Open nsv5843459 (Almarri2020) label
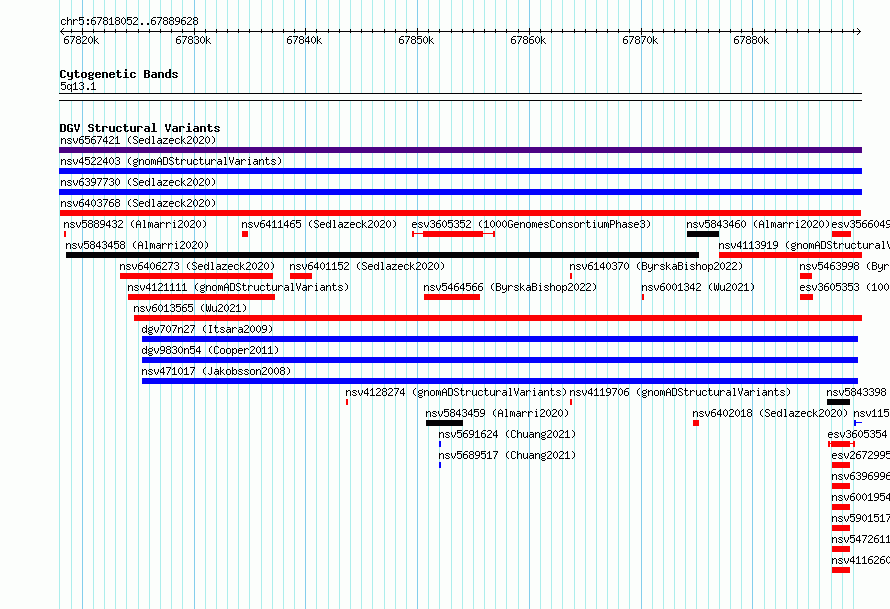890x609 pixels. [x=497, y=413]
